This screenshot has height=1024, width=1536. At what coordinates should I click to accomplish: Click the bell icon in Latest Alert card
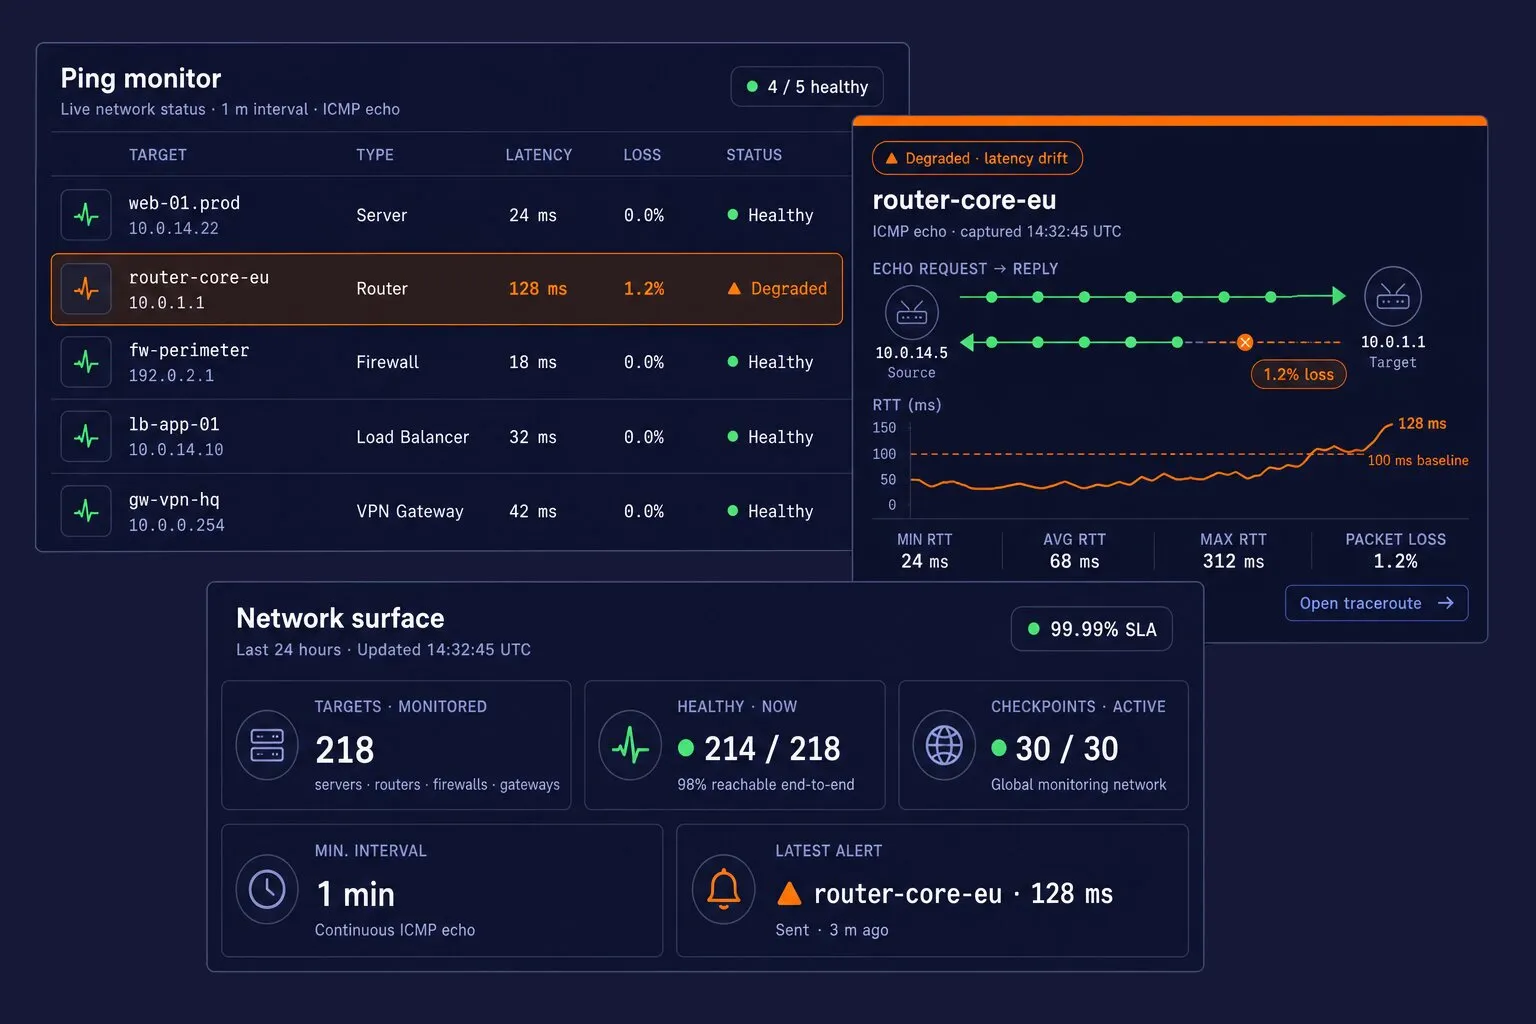(724, 889)
